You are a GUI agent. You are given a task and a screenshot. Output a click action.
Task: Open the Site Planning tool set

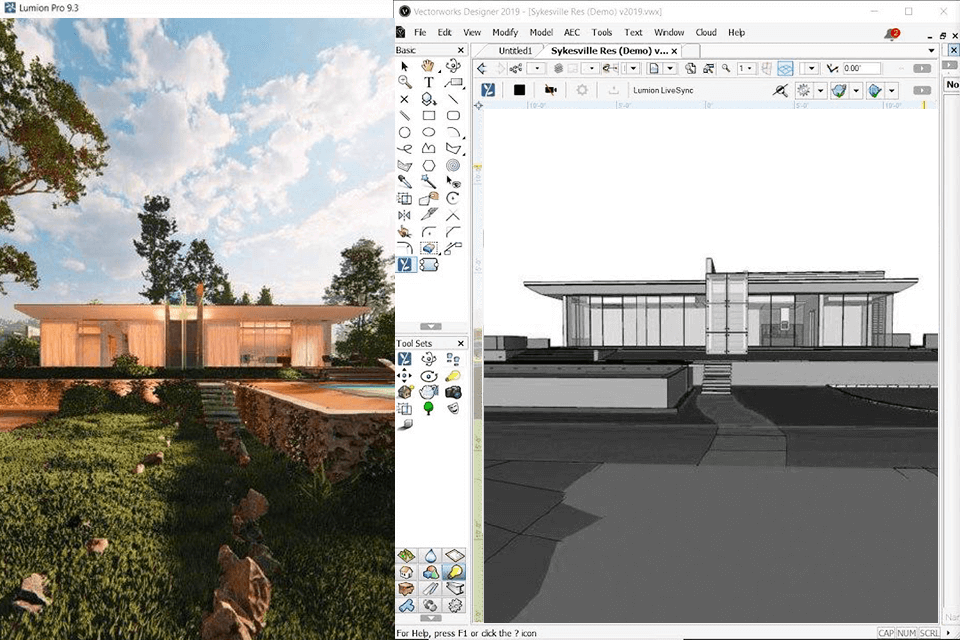pyautogui.click(x=406, y=555)
